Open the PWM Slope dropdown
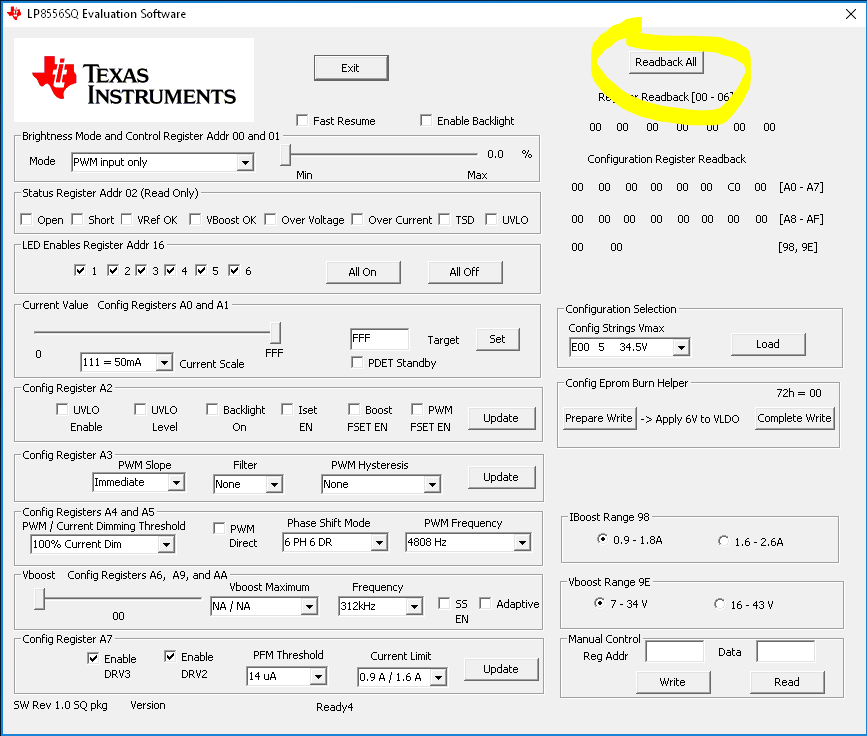Image resolution: width=867 pixels, height=736 pixels. click(x=139, y=482)
